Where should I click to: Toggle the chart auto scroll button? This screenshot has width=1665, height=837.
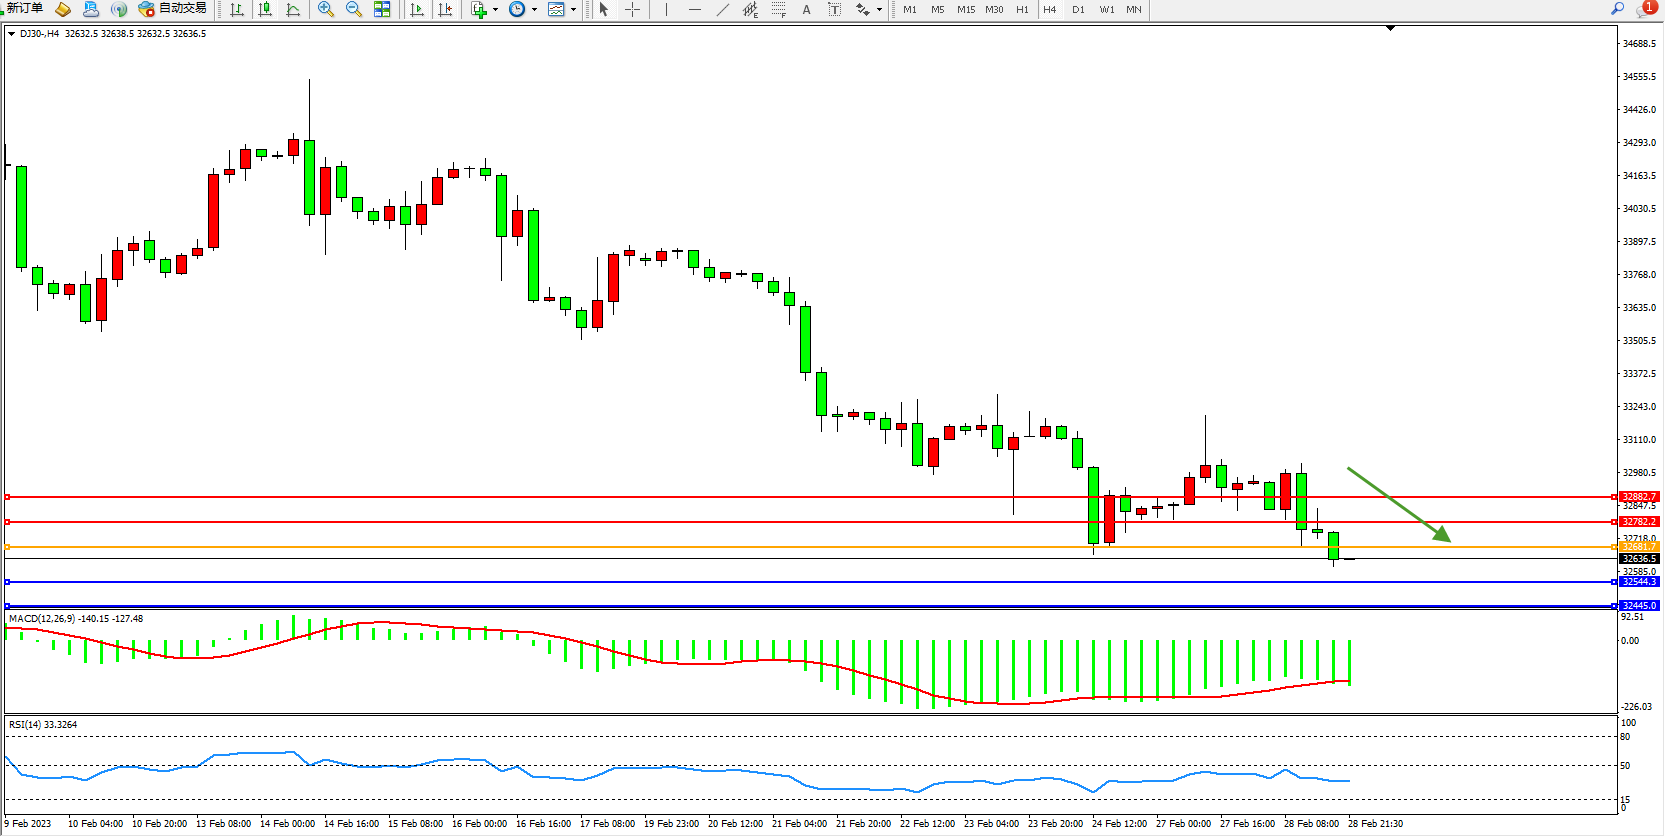click(417, 9)
